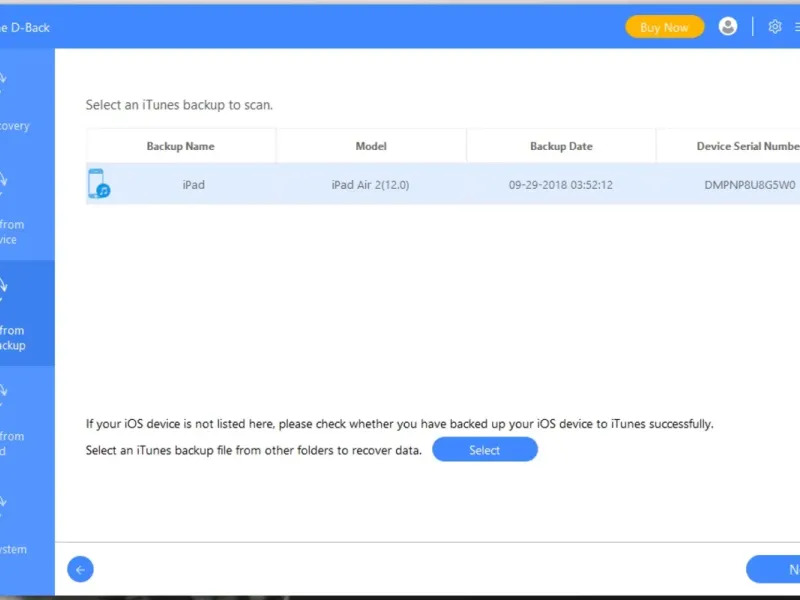Open settings via the gear icon

click(774, 27)
